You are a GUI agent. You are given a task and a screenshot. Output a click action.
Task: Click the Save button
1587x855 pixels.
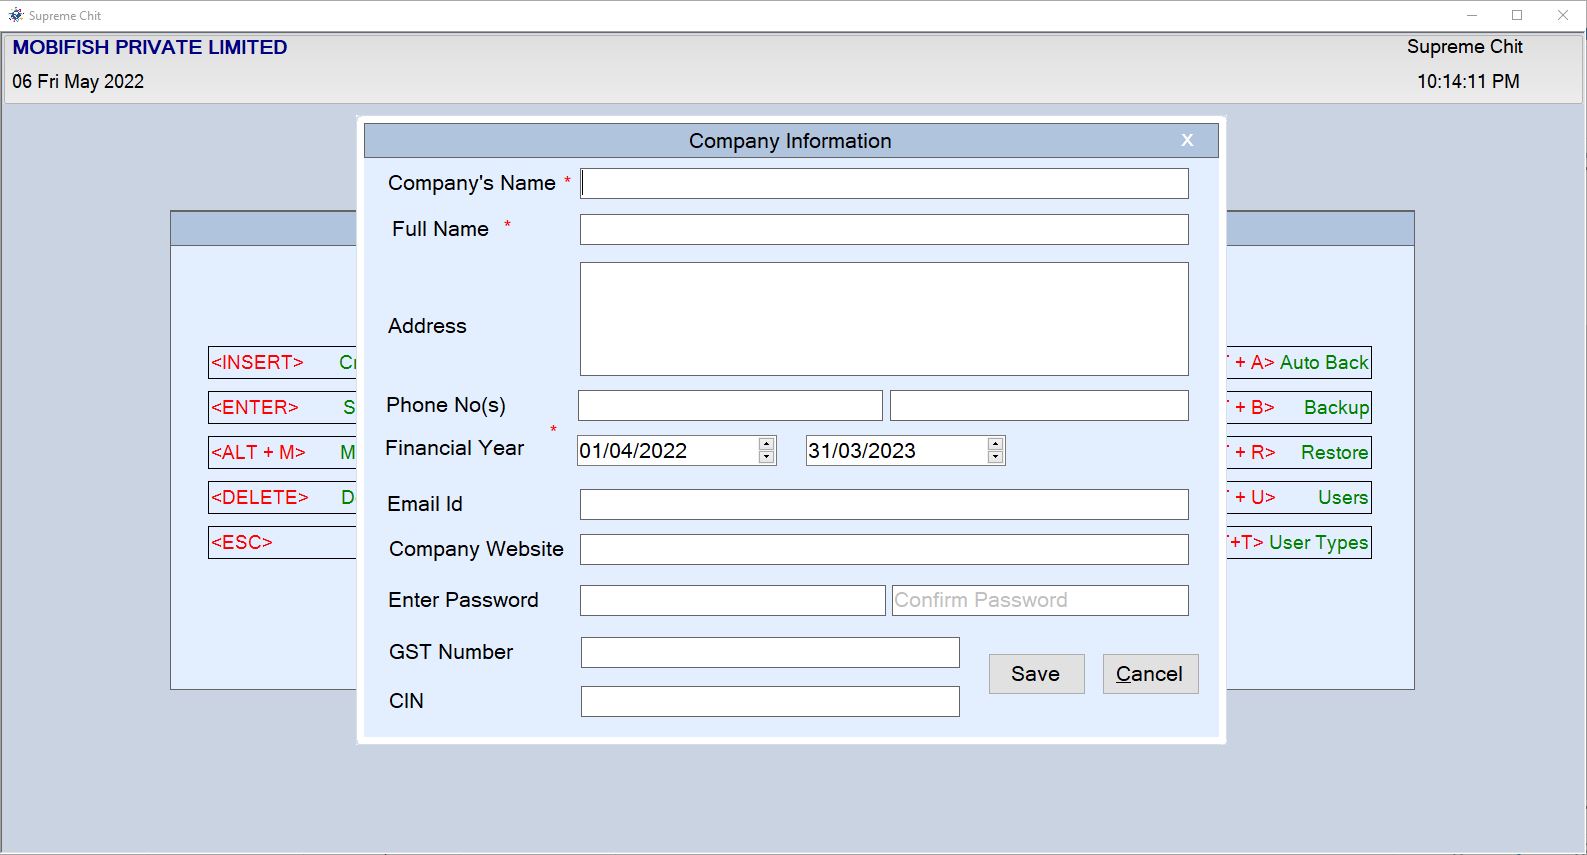pyautogui.click(x=1036, y=673)
